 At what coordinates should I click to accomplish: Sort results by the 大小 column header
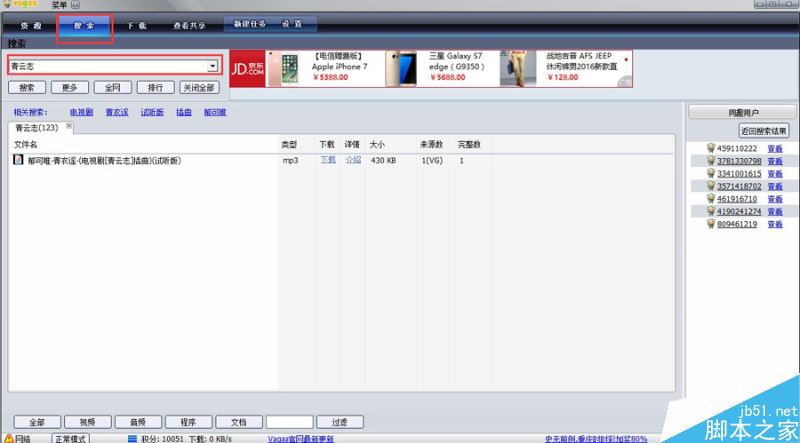377,145
